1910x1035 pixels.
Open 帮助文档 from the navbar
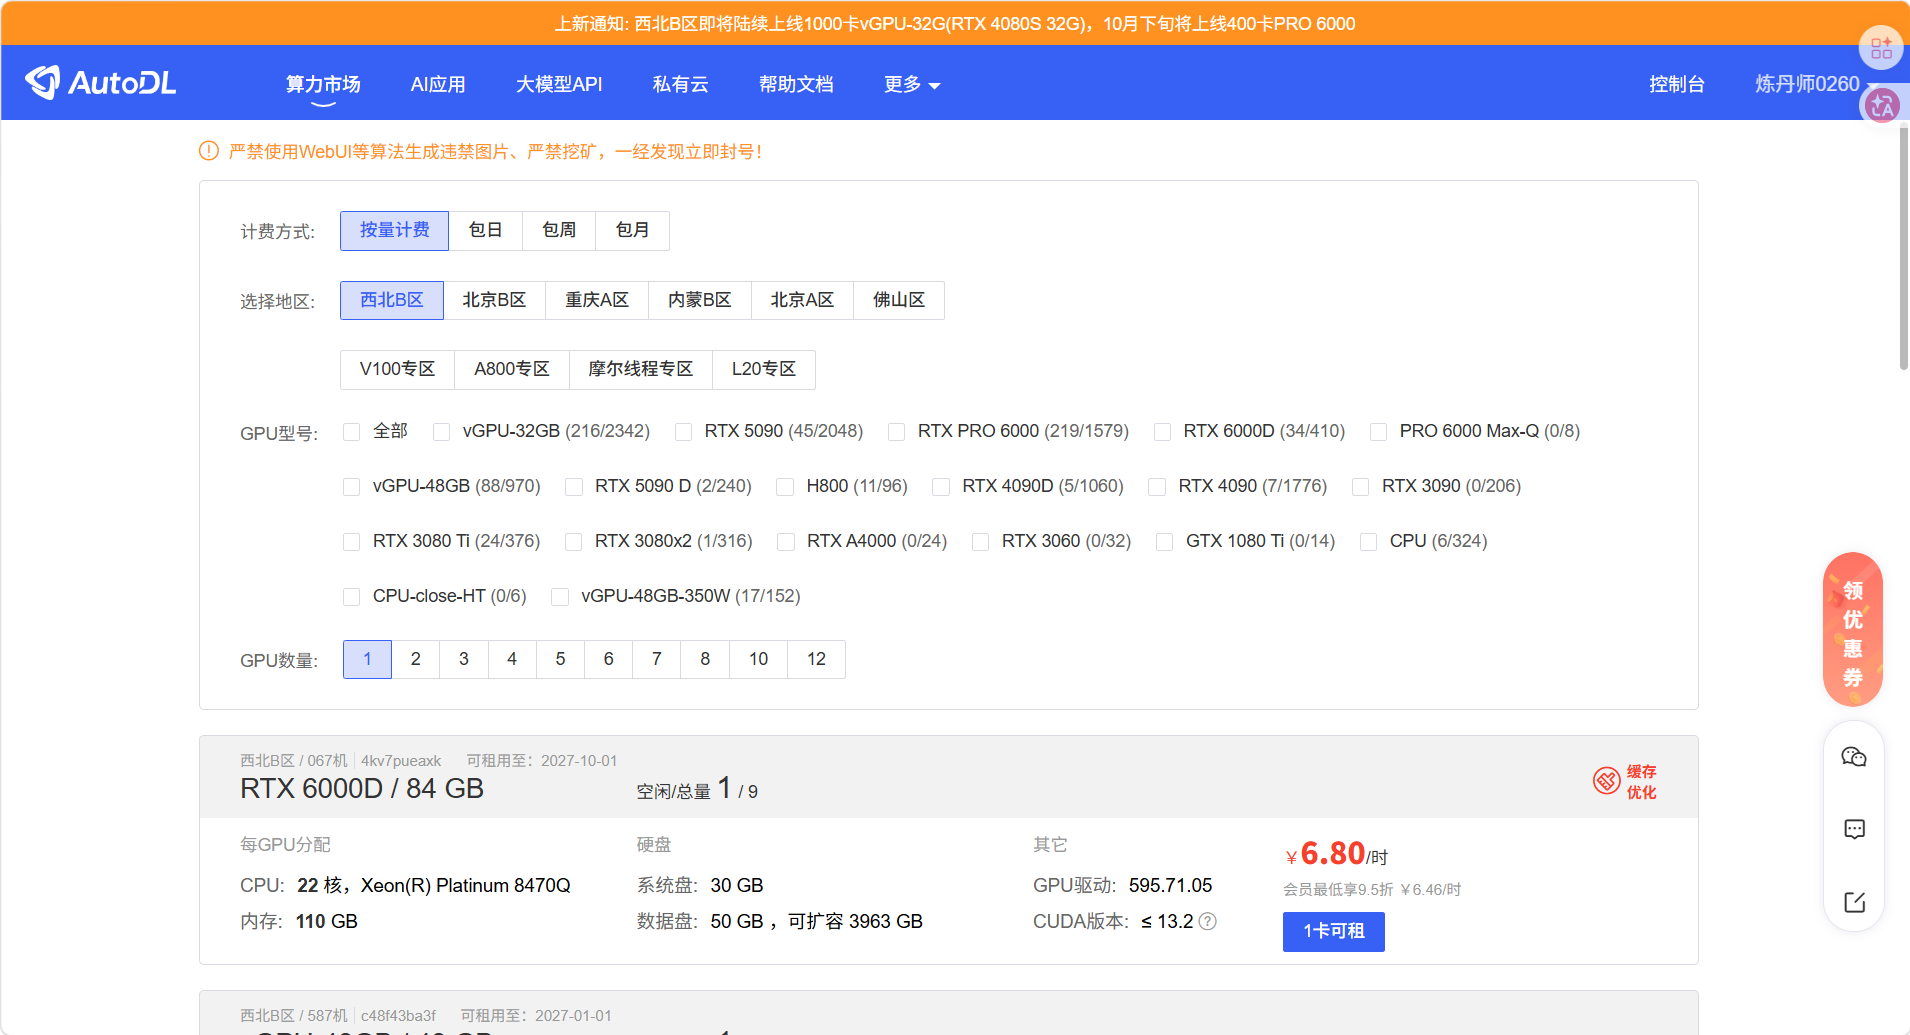tap(796, 84)
